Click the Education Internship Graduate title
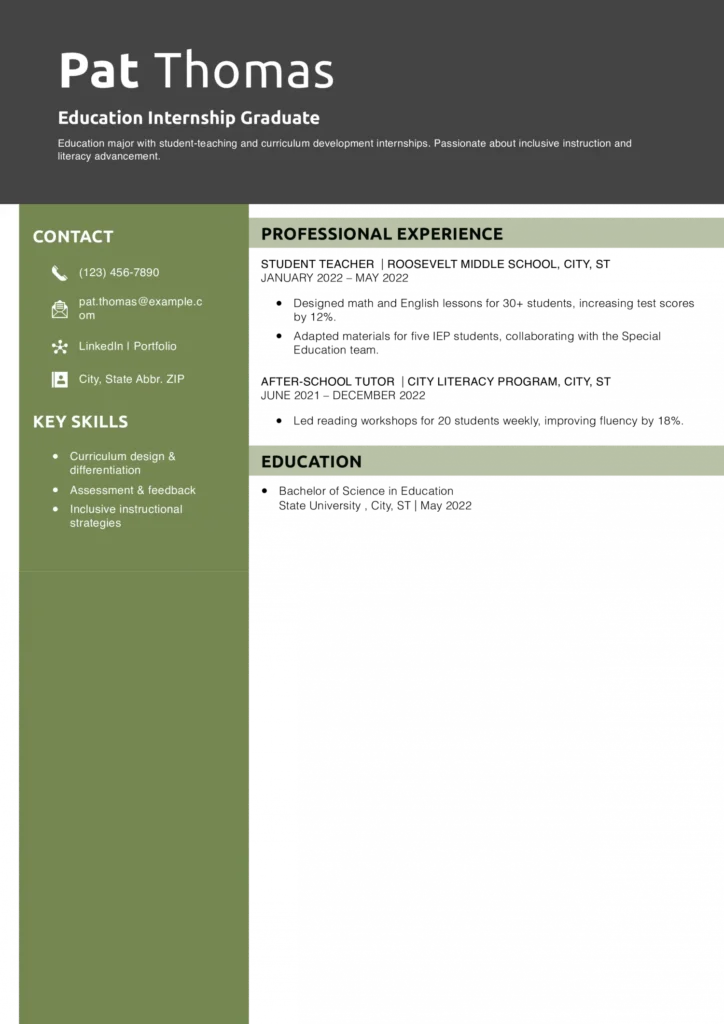 point(189,118)
